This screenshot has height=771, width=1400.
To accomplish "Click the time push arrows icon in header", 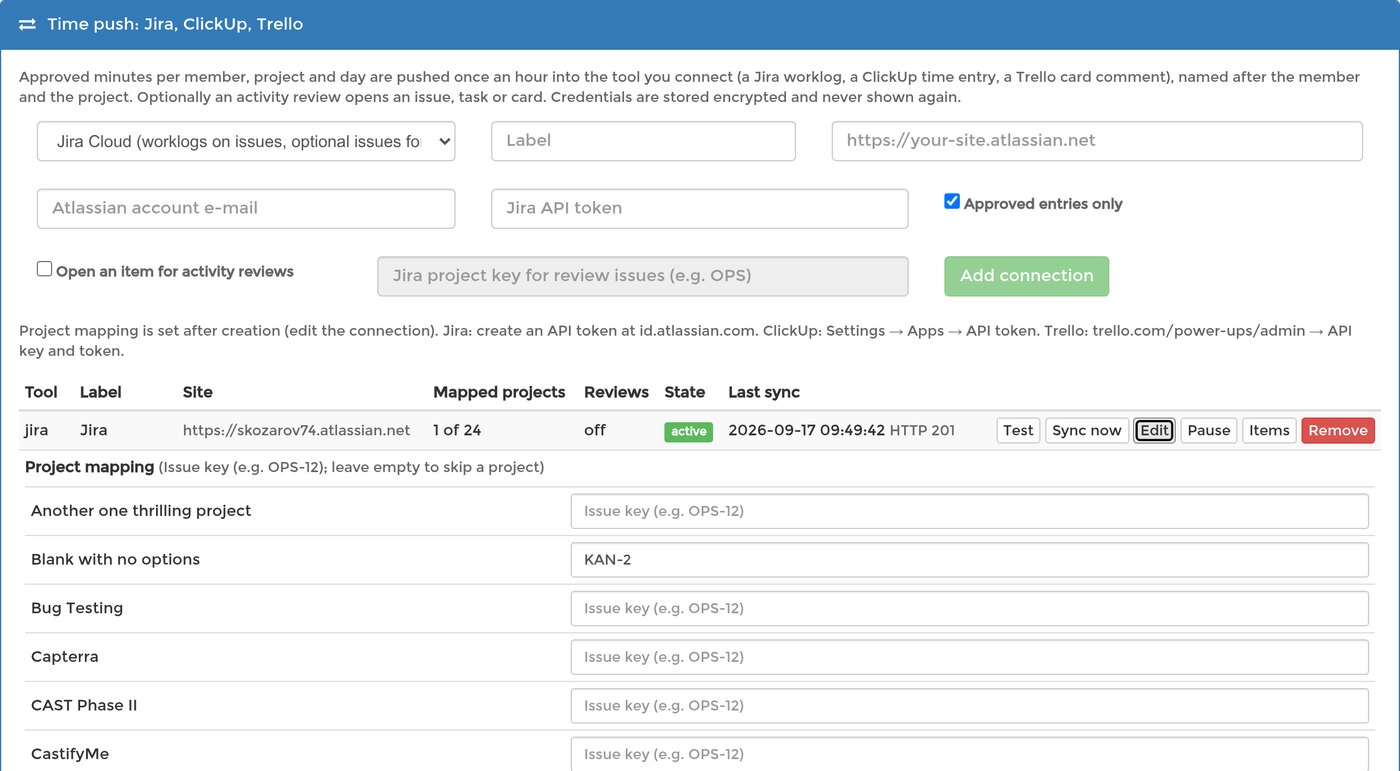I will click(27, 24).
